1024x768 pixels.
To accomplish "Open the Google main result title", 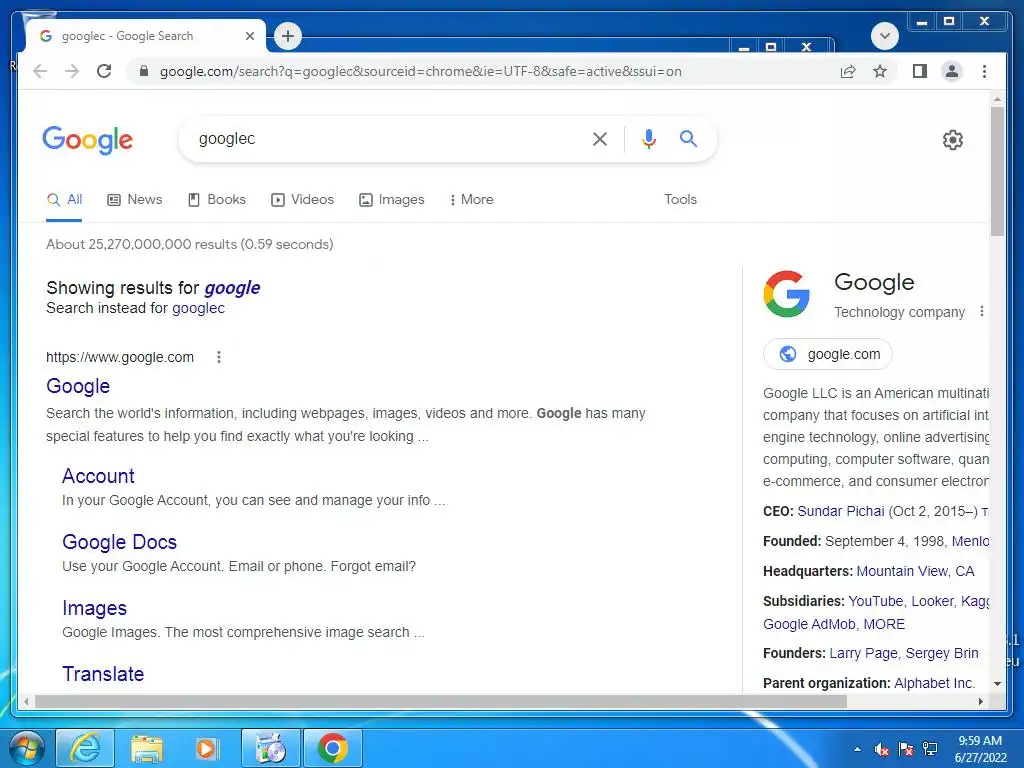I will point(78,386).
